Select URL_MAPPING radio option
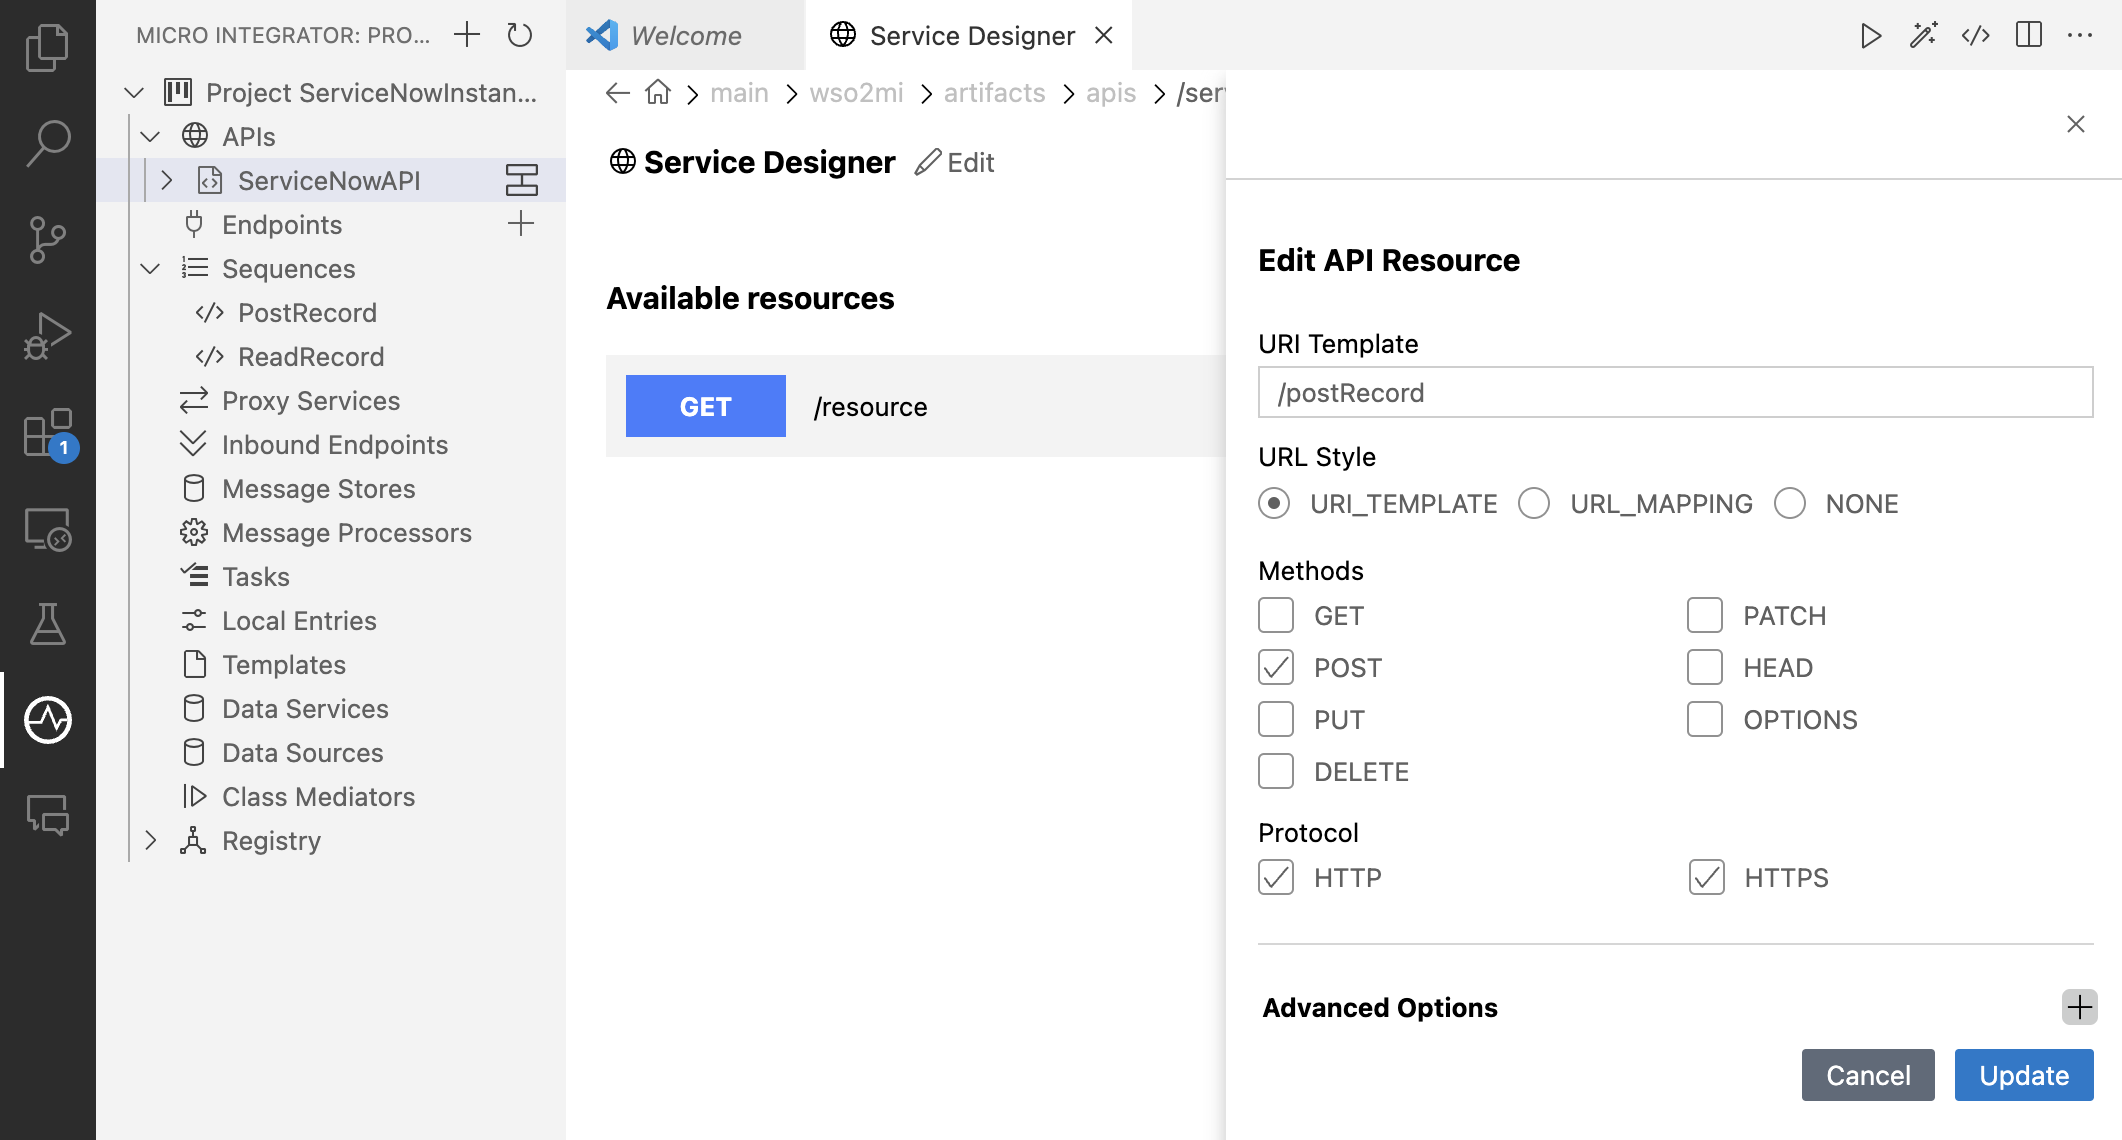This screenshot has height=1140, width=2122. pyautogui.click(x=1534, y=503)
